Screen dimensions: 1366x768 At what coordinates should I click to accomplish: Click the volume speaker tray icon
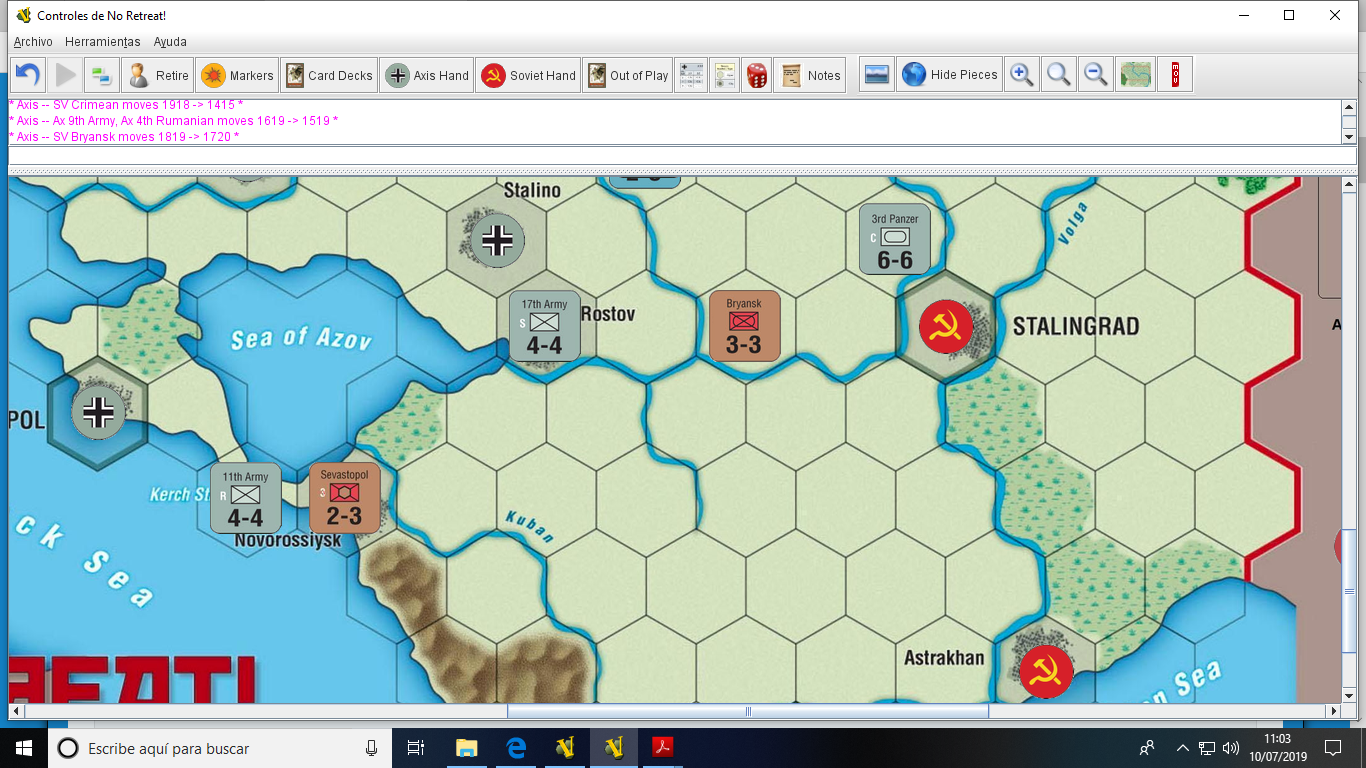[1230, 748]
